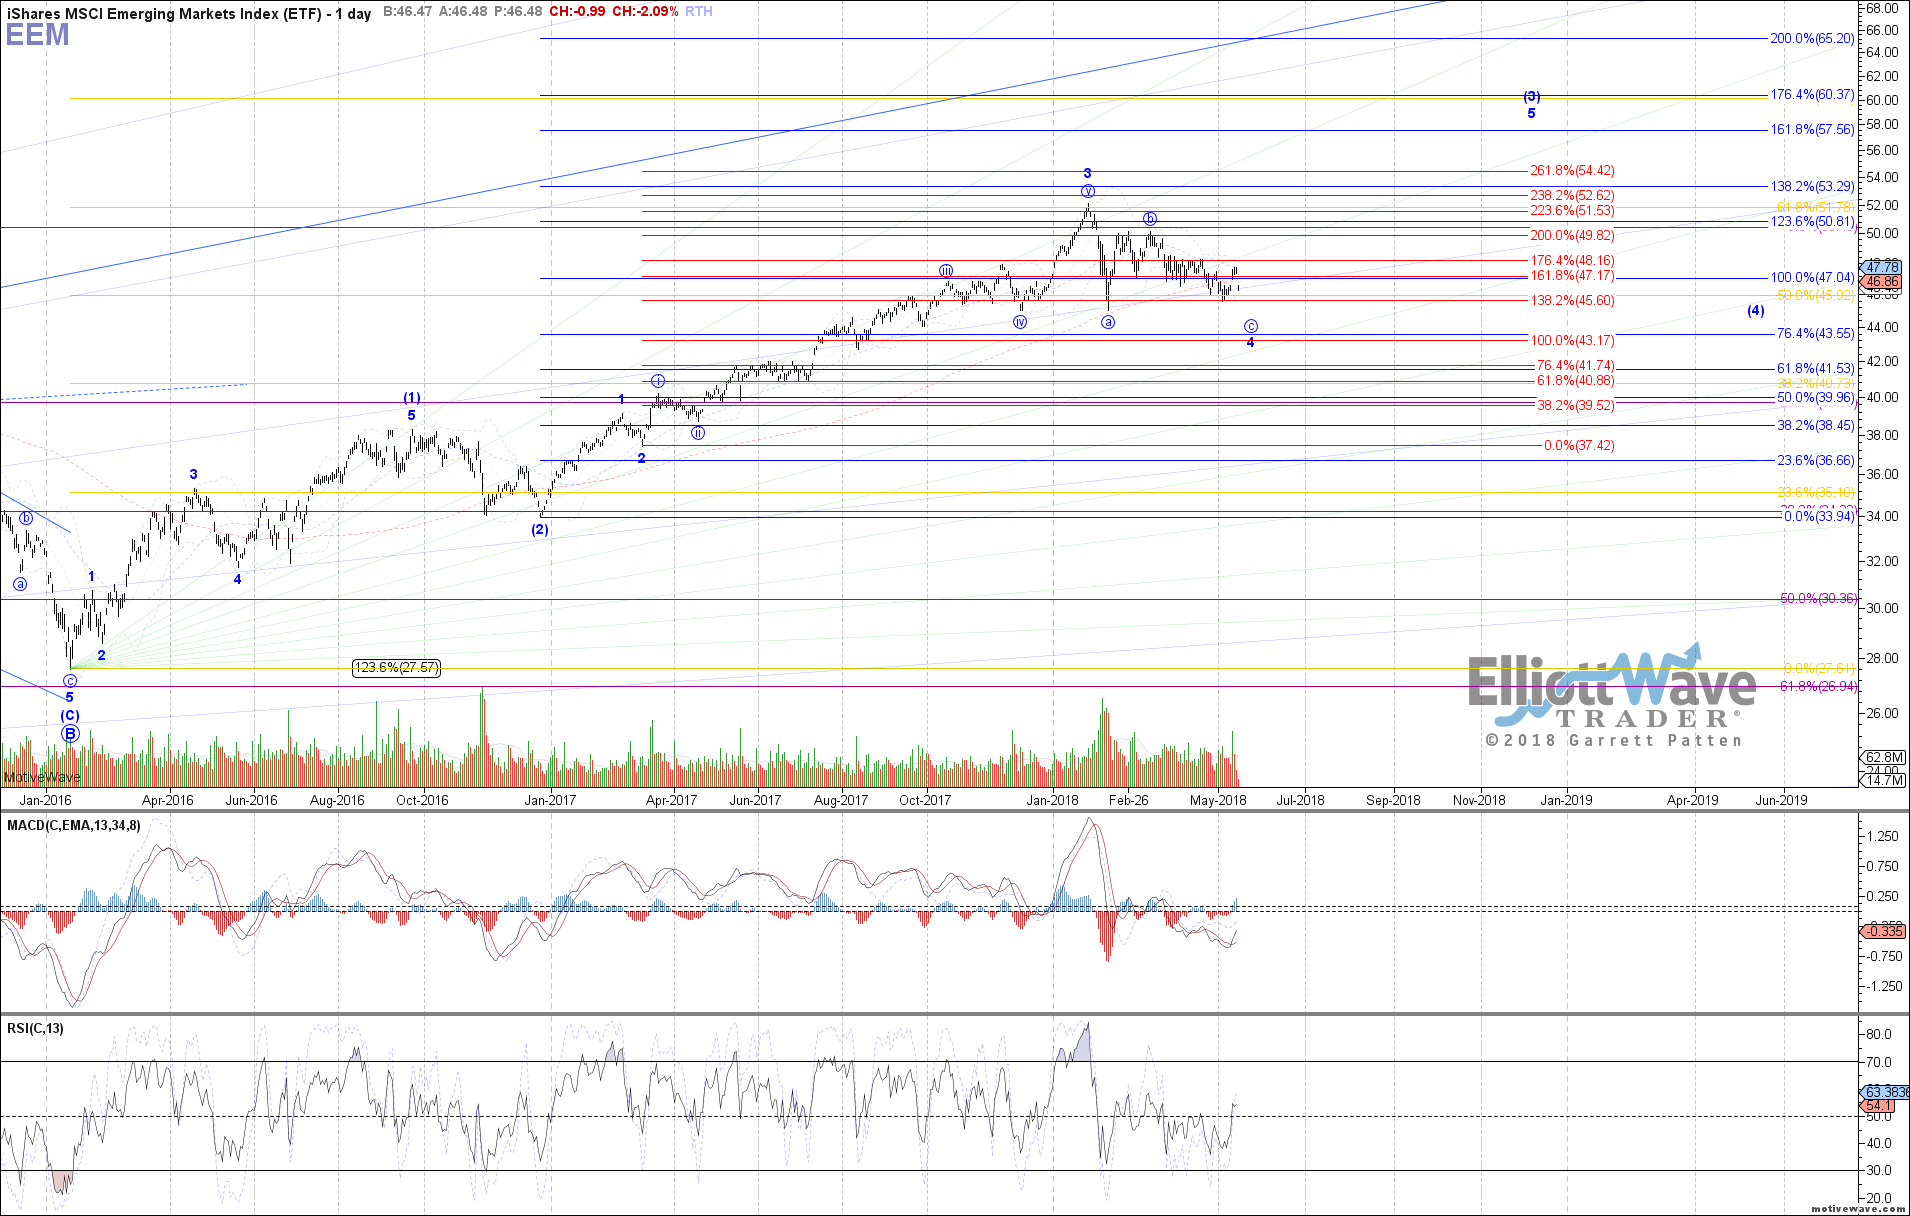Click the RSI 54.1 value tag

(x=1878, y=1106)
